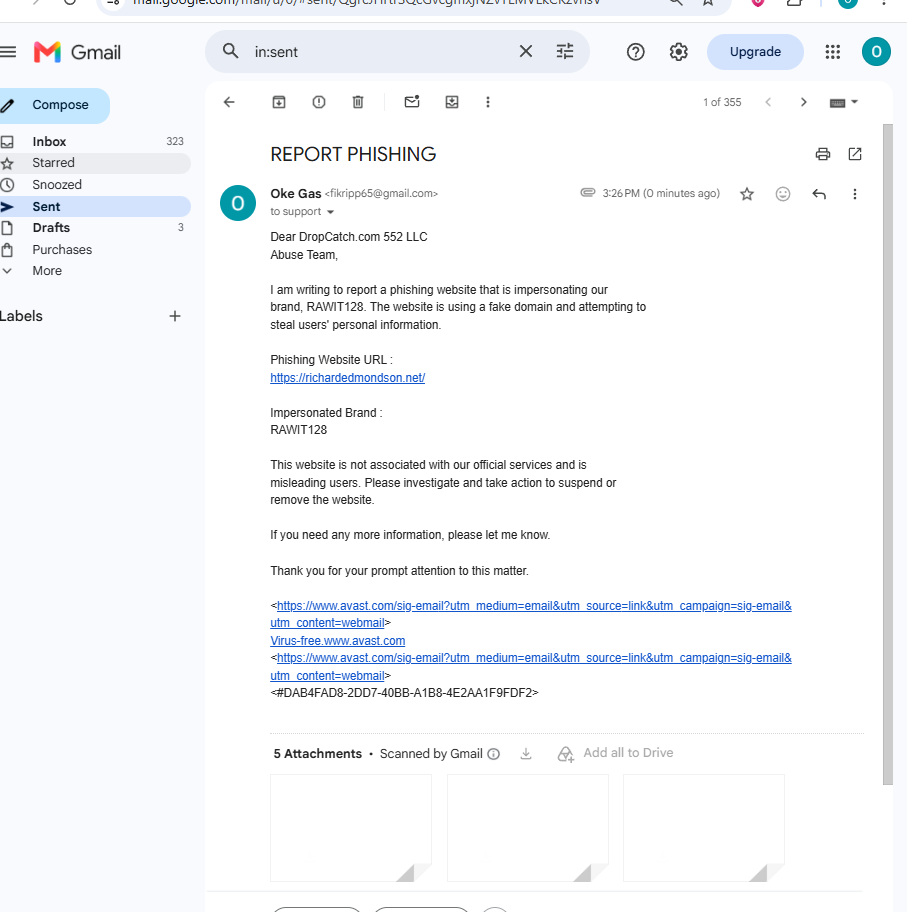Viewport: 907px width, 912px height.
Task: Open the Settings gear
Action: [x=678, y=52]
